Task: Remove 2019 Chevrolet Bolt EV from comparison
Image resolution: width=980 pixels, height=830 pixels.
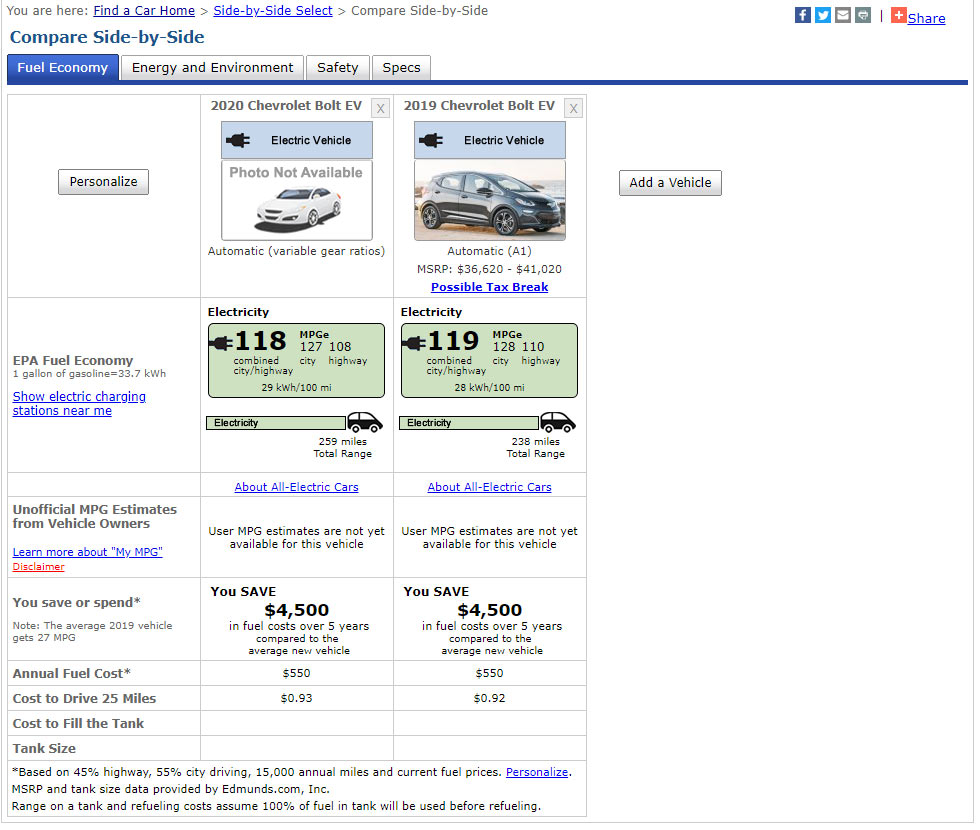Action: coord(573,108)
